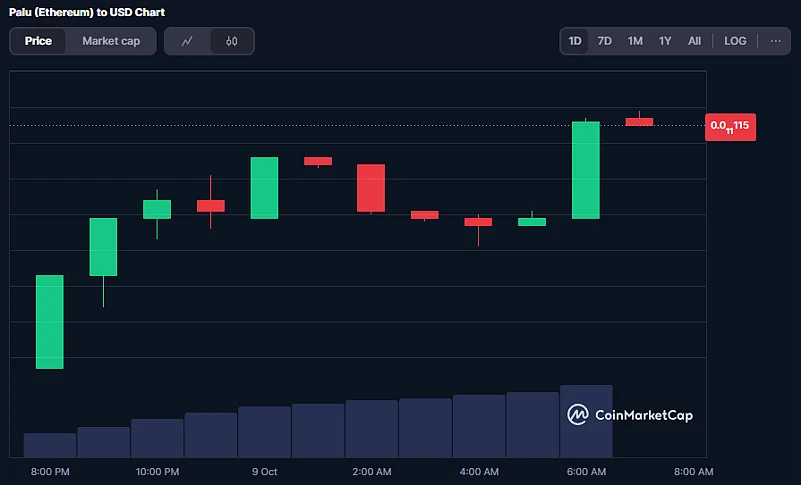Show All time price history
The width and height of the screenshot is (801, 485).
coord(694,41)
